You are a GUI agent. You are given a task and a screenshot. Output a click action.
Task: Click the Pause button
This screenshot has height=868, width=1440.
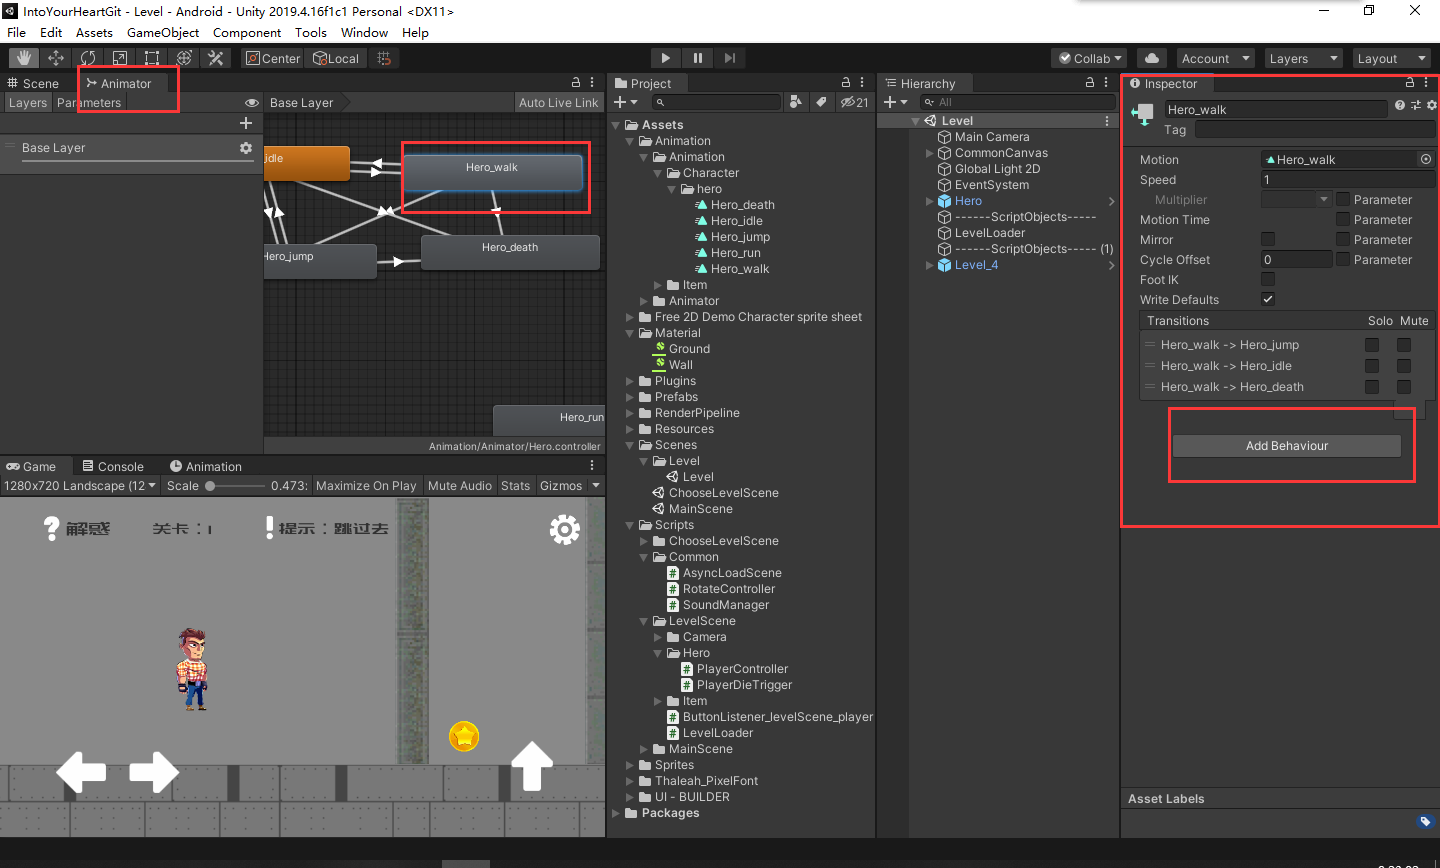[697, 58]
